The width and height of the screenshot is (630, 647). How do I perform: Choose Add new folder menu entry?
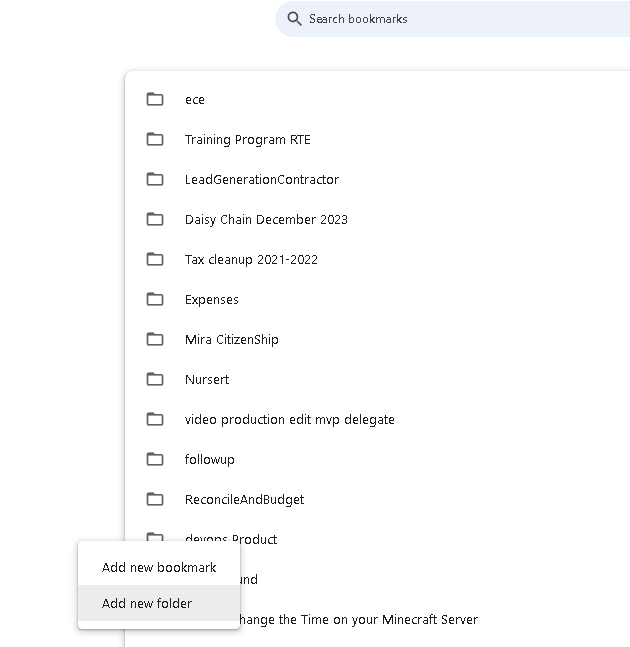(159, 603)
